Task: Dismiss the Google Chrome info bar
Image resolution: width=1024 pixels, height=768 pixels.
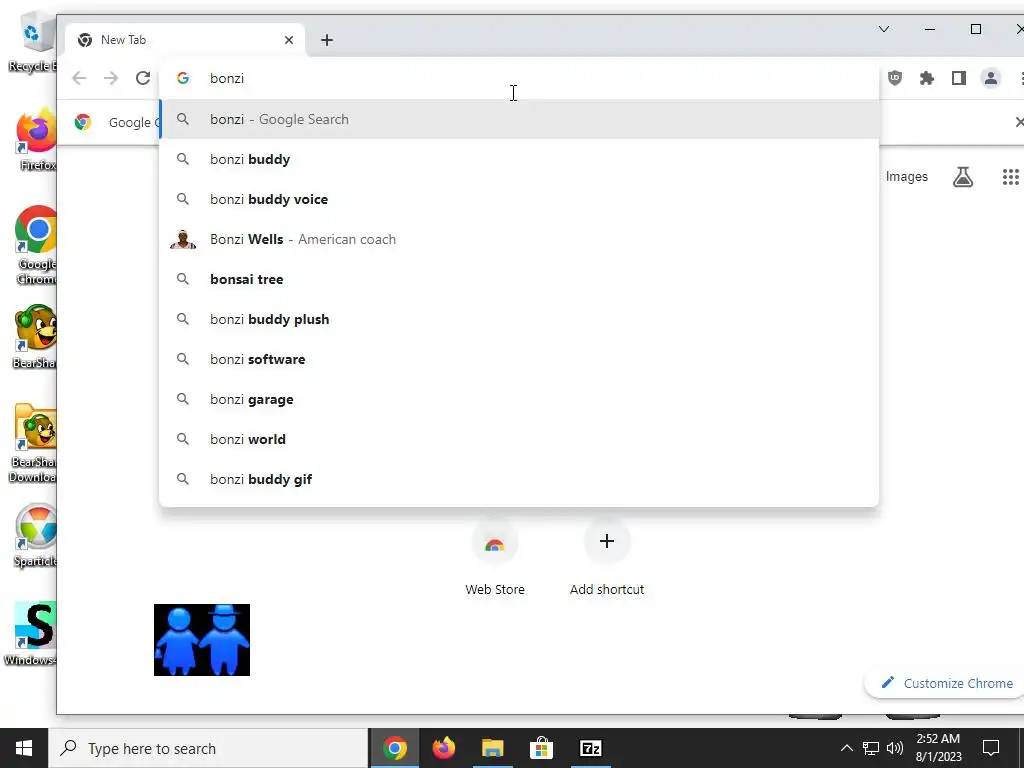Action: [x=1019, y=122]
